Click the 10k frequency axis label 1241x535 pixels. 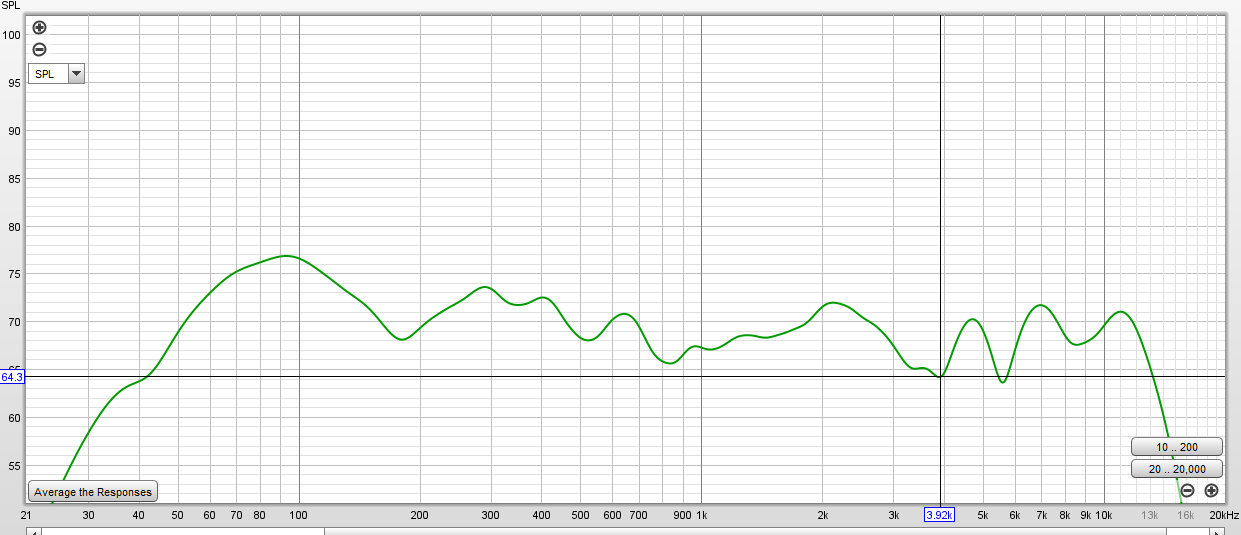pos(1104,515)
